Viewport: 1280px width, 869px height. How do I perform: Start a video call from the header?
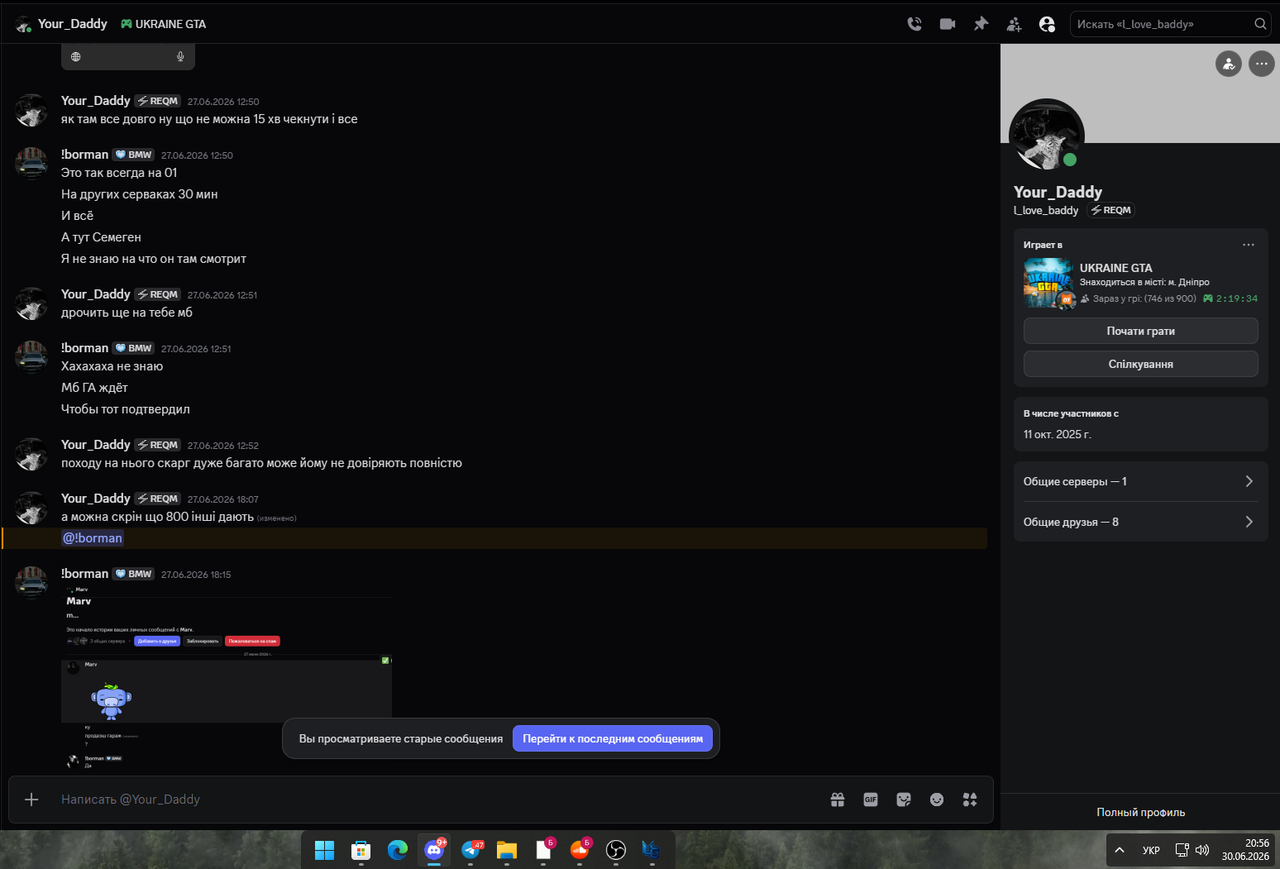pyautogui.click(x=947, y=24)
